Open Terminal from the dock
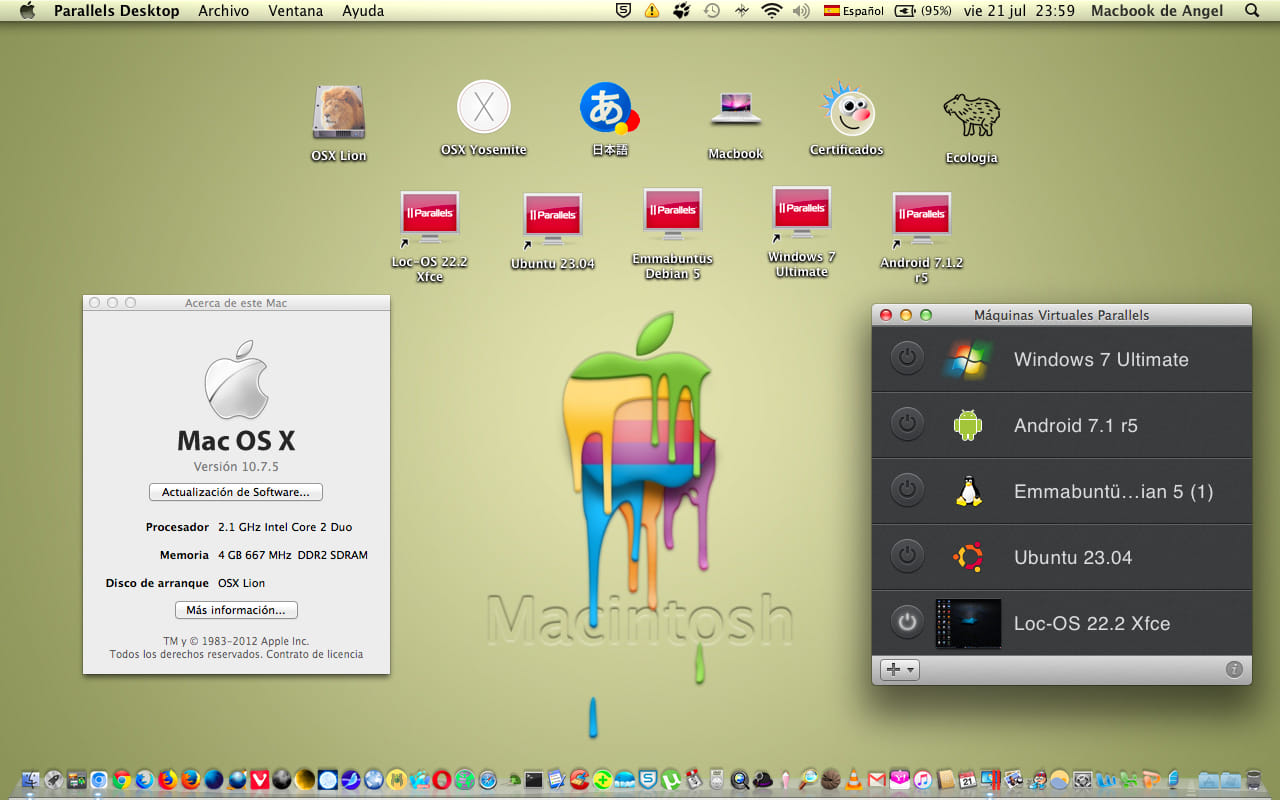The height and width of the screenshot is (800, 1280). pos(534,780)
